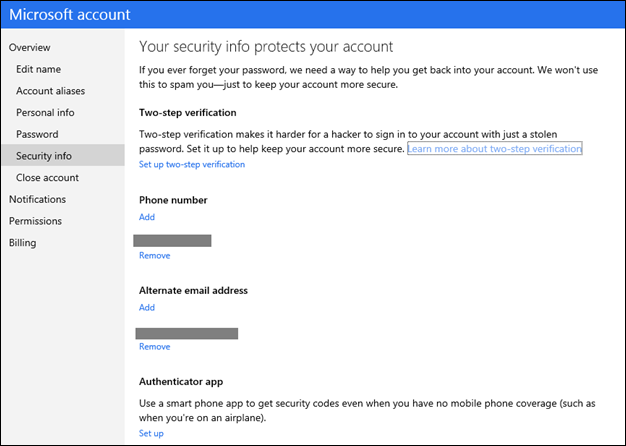Add a new phone number
This screenshot has width=626, height=446.
[147, 217]
